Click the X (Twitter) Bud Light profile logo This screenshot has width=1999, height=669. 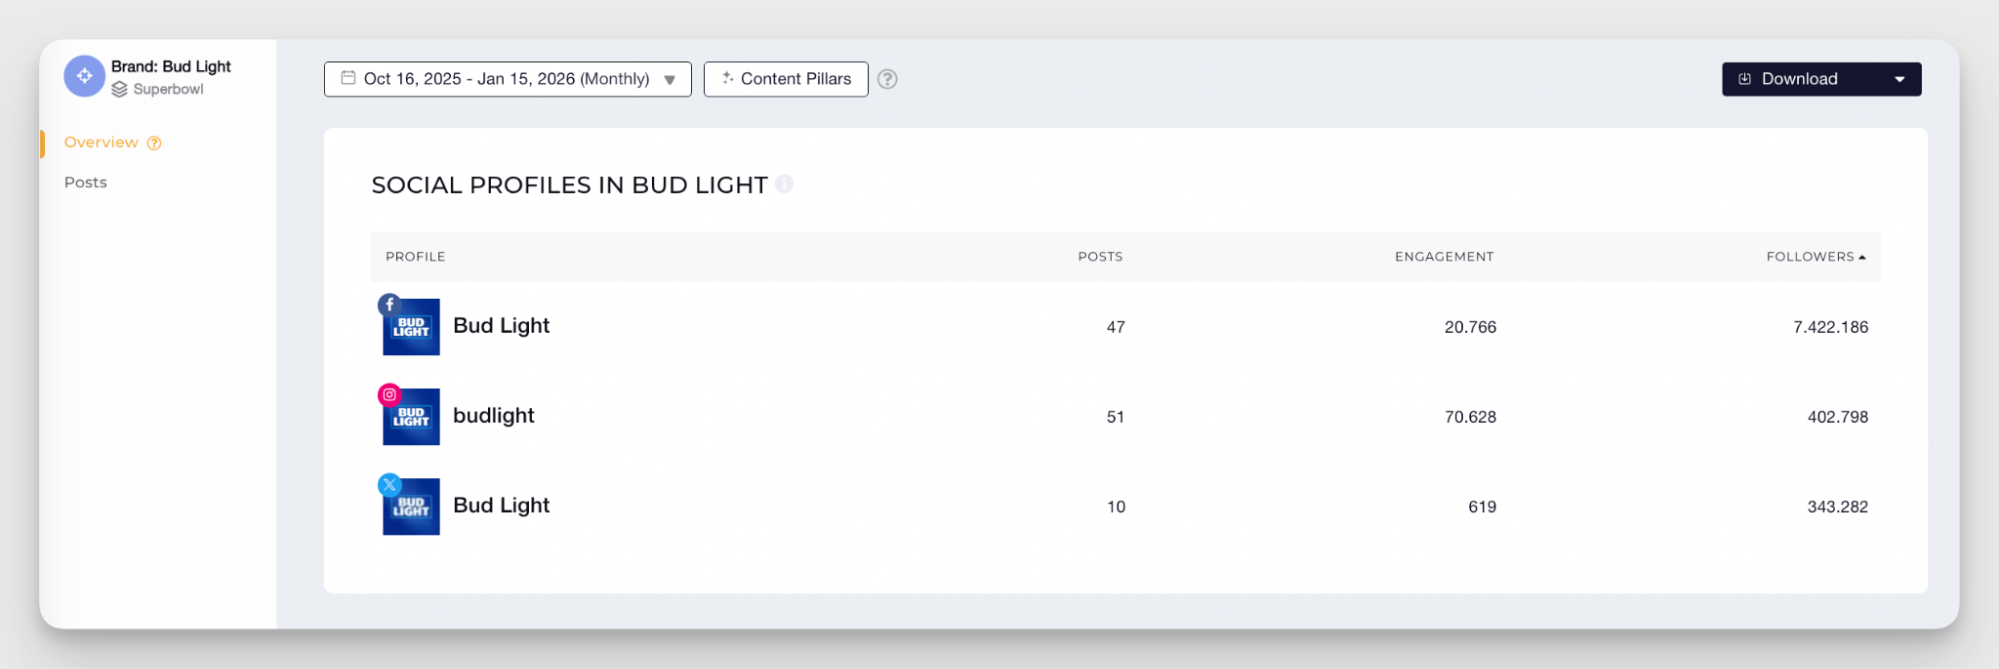coord(411,507)
